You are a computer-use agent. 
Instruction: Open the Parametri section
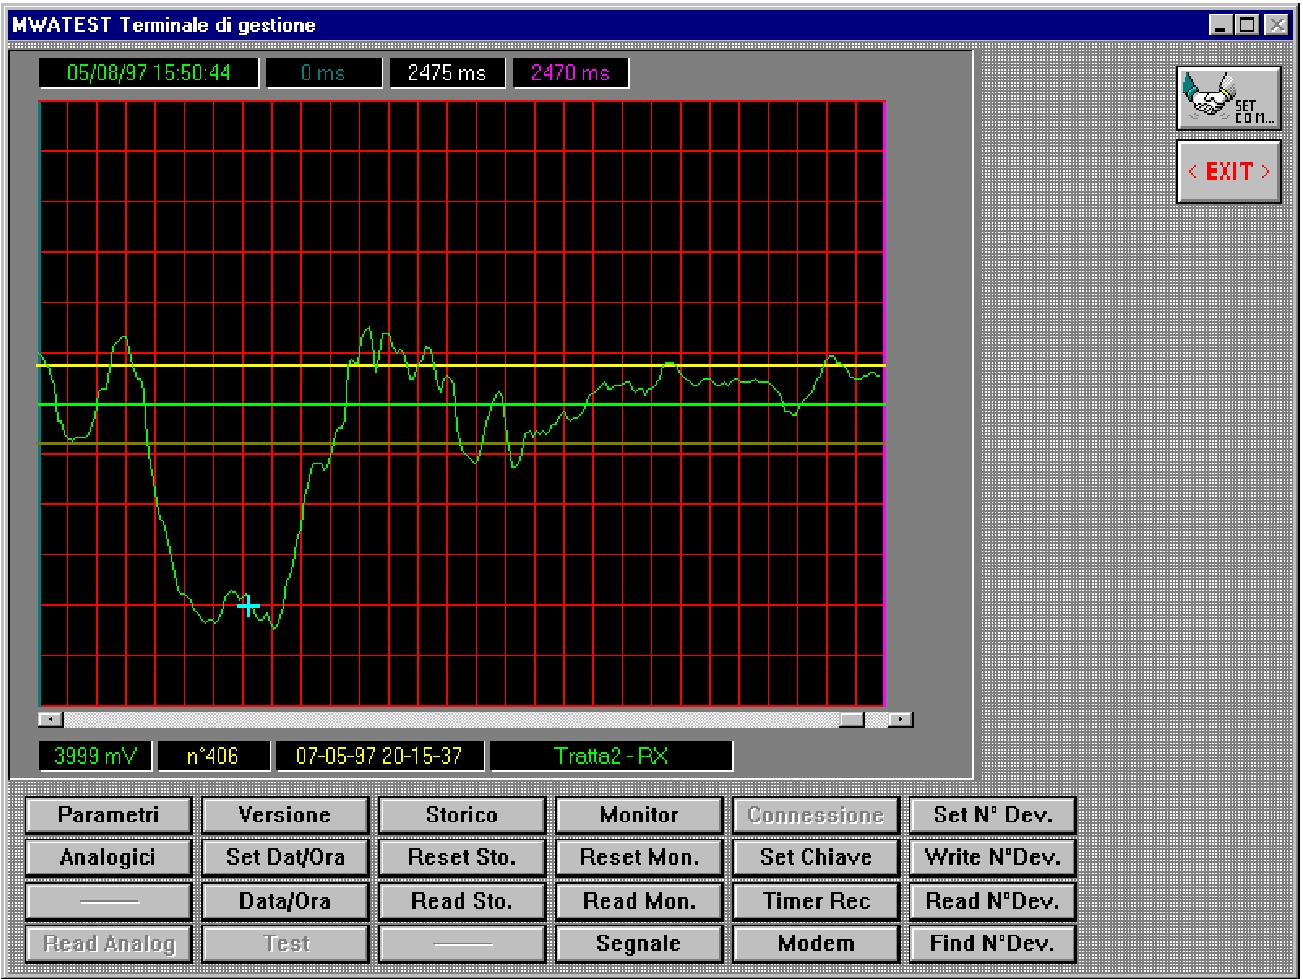point(108,815)
